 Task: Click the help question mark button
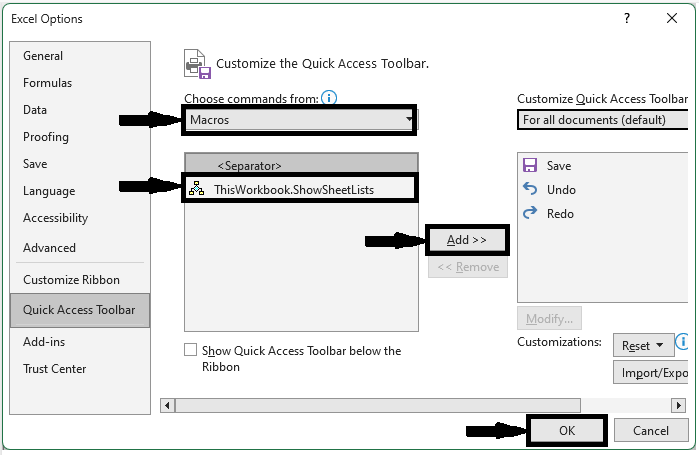(627, 19)
